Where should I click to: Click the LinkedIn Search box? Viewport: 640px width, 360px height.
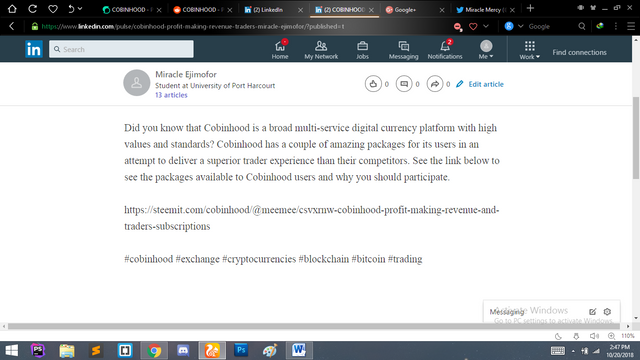121,49
